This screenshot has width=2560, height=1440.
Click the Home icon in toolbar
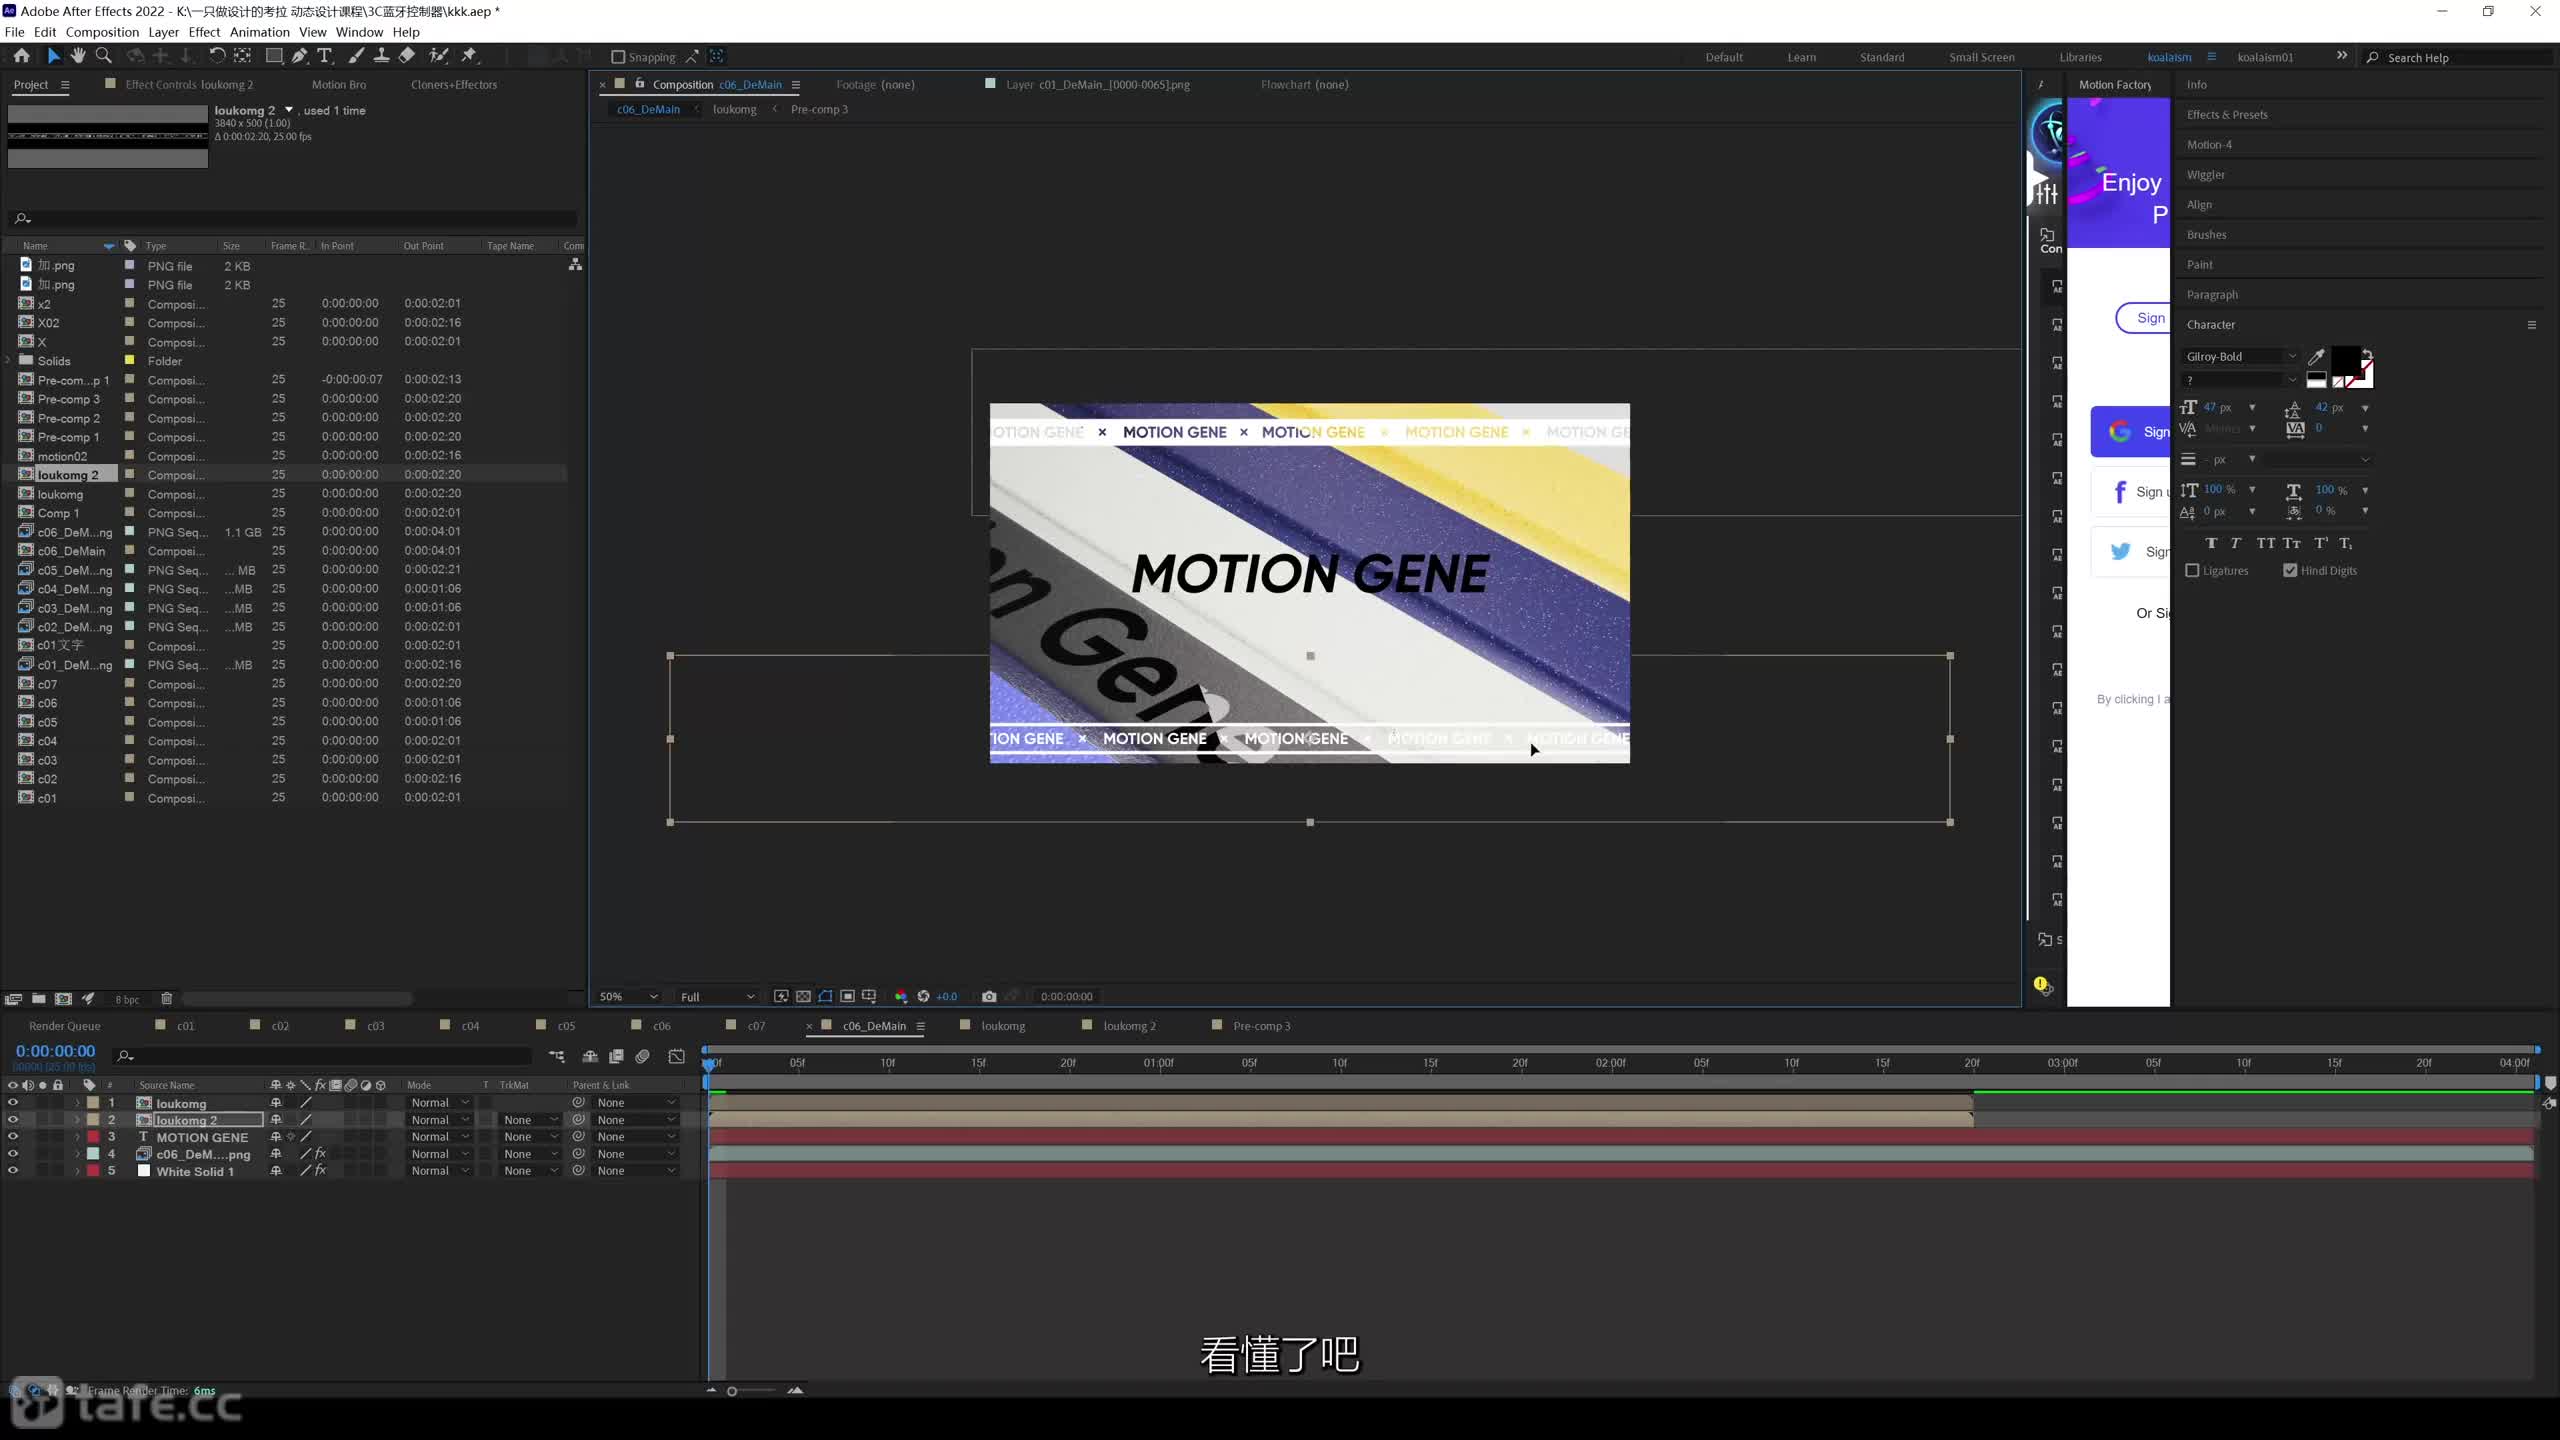[21, 56]
